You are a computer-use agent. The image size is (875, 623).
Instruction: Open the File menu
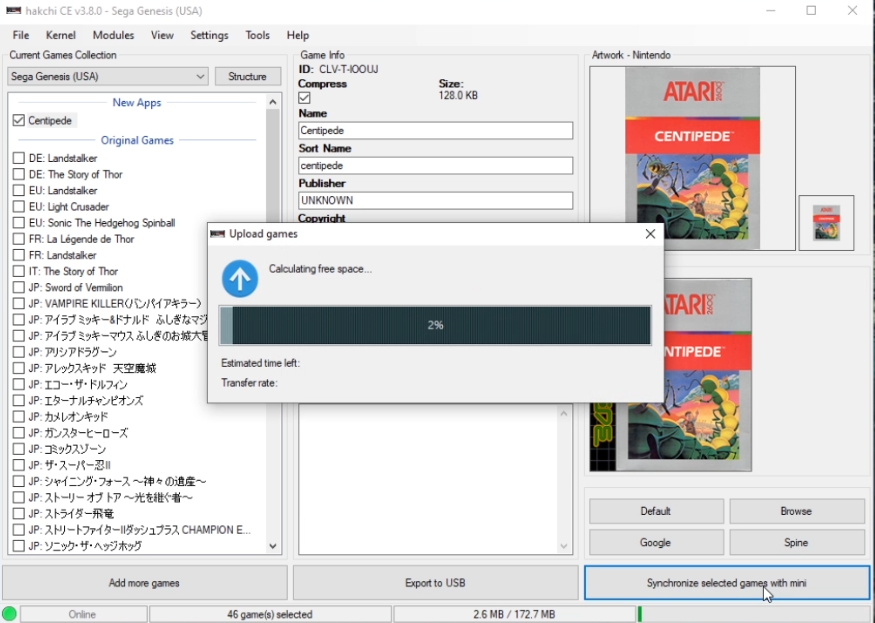(x=21, y=35)
